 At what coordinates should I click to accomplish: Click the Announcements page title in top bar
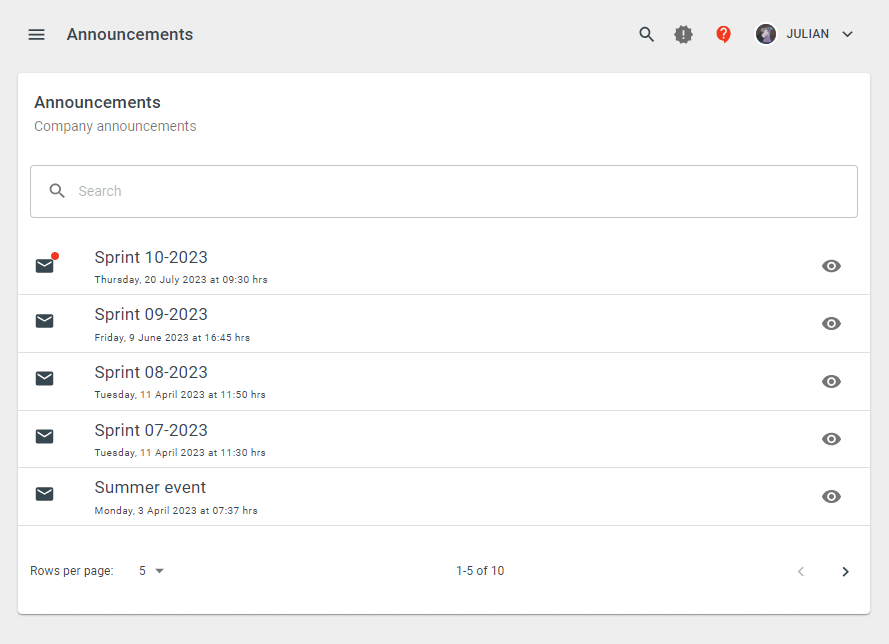pos(130,35)
